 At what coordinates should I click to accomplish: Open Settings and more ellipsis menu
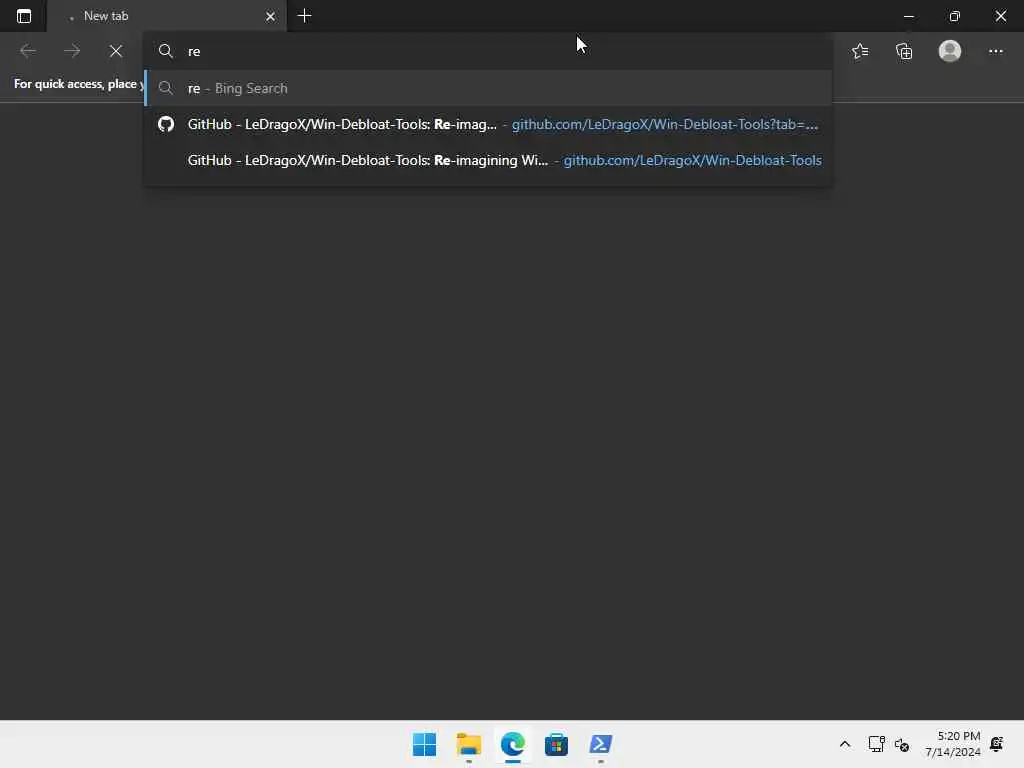pos(995,51)
